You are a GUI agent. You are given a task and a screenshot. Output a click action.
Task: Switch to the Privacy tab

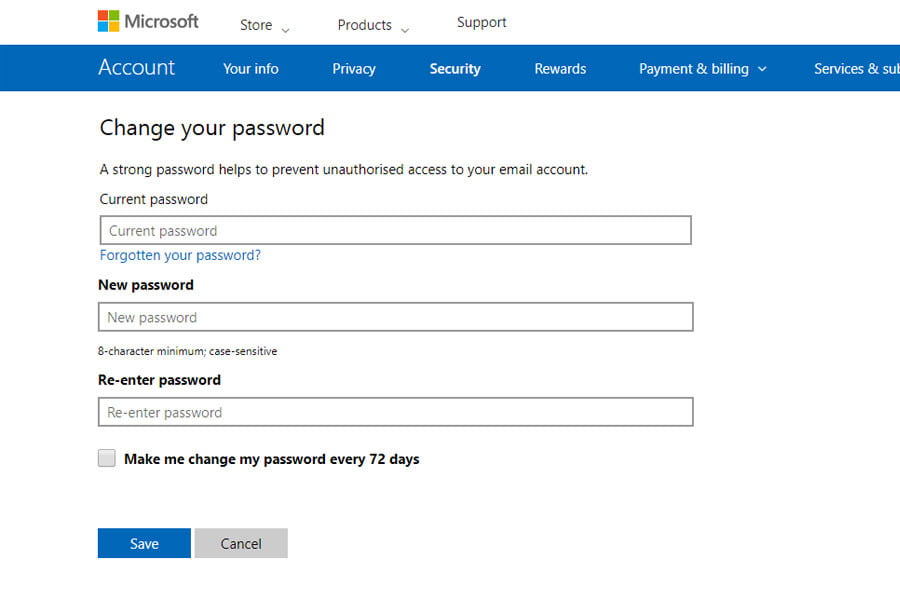tap(354, 69)
